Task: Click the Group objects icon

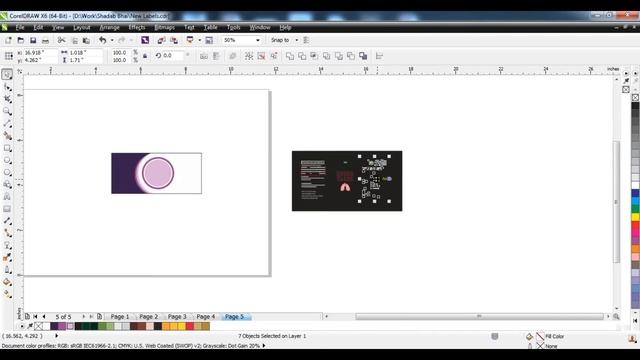Action: click(x=249, y=56)
